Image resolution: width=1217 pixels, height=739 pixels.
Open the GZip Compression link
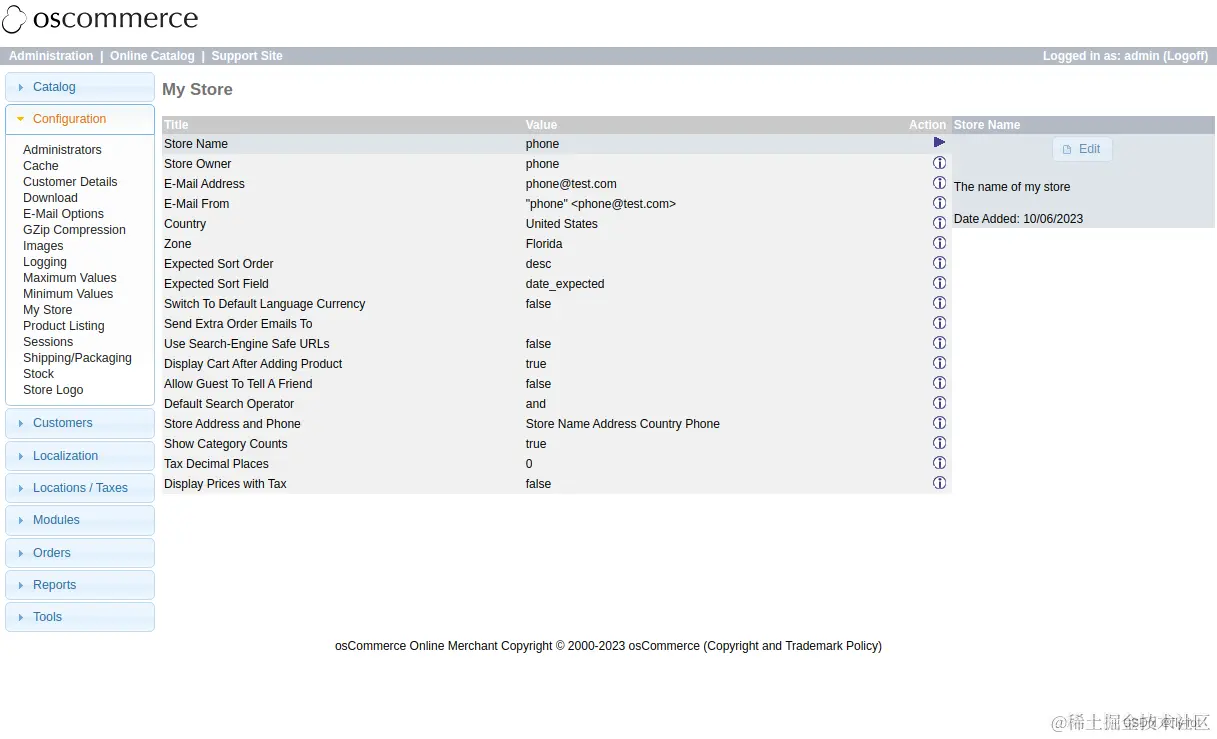(74, 230)
